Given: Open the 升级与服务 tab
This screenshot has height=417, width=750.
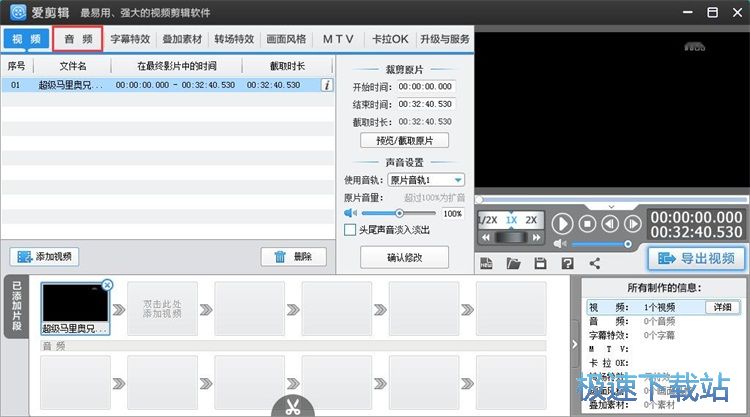Looking at the screenshot, I should pos(444,39).
